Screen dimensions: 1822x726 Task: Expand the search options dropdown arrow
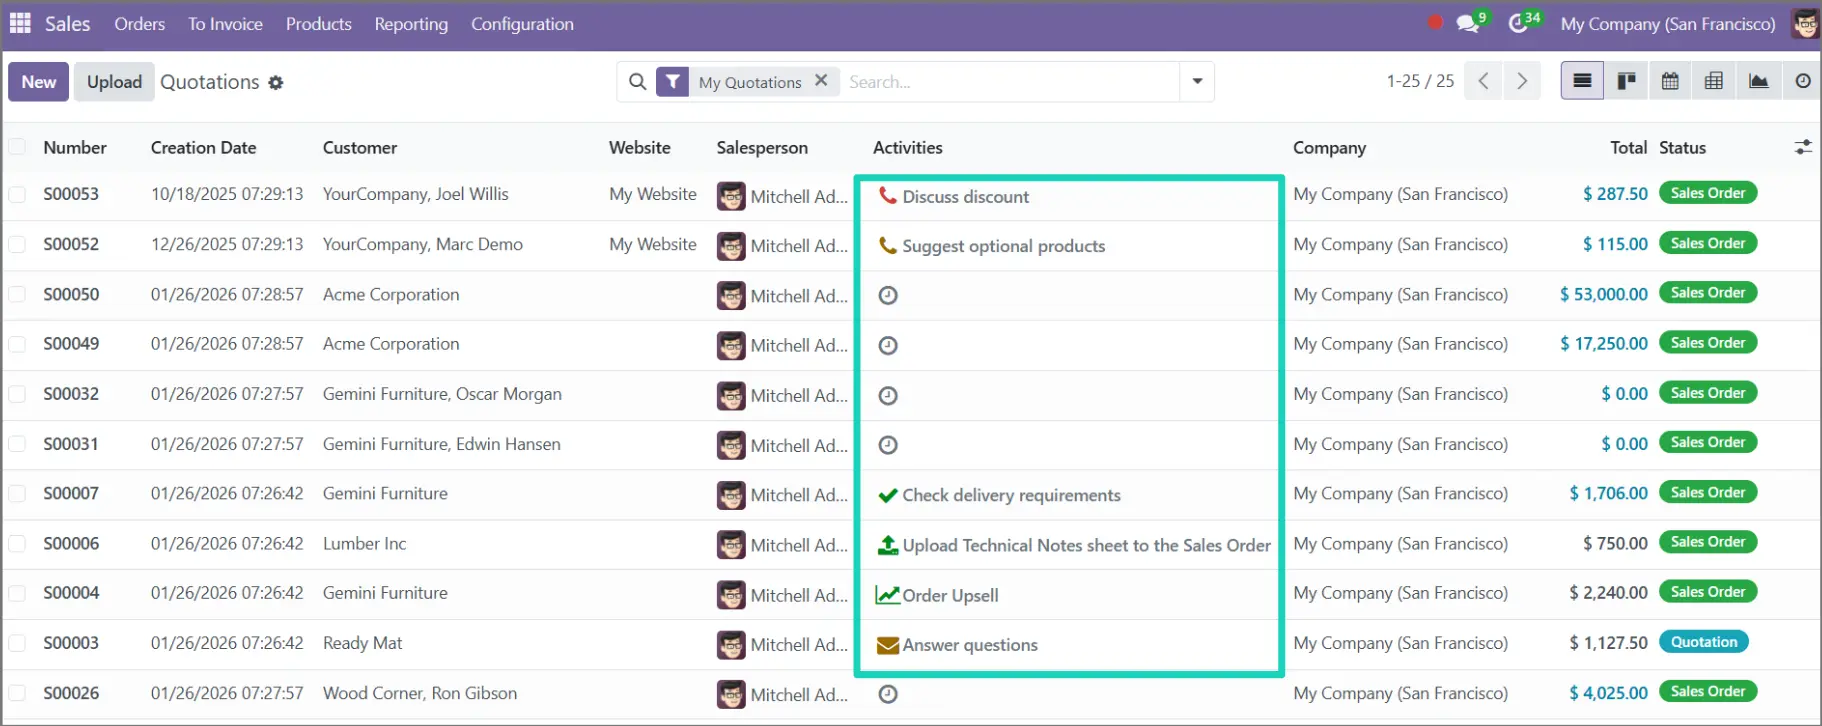pos(1197,81)
